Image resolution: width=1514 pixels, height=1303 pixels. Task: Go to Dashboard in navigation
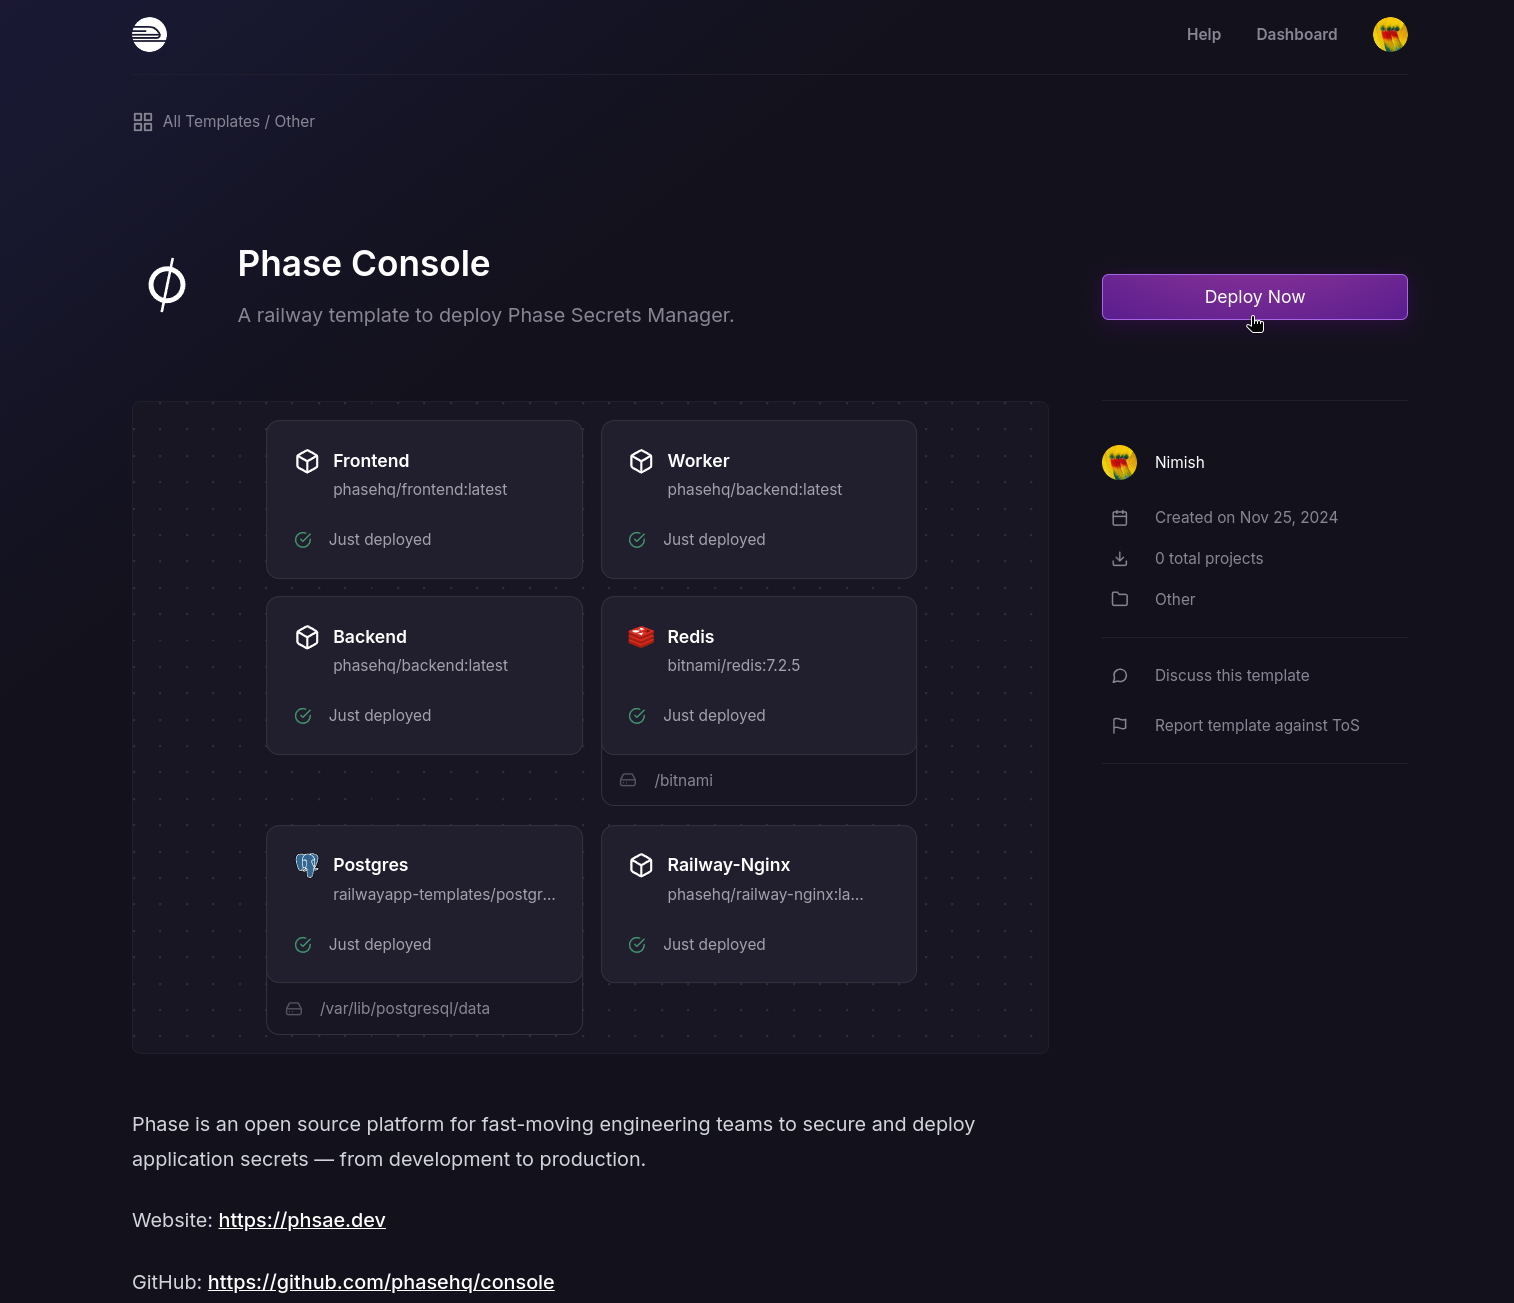tap(1296, 35)
